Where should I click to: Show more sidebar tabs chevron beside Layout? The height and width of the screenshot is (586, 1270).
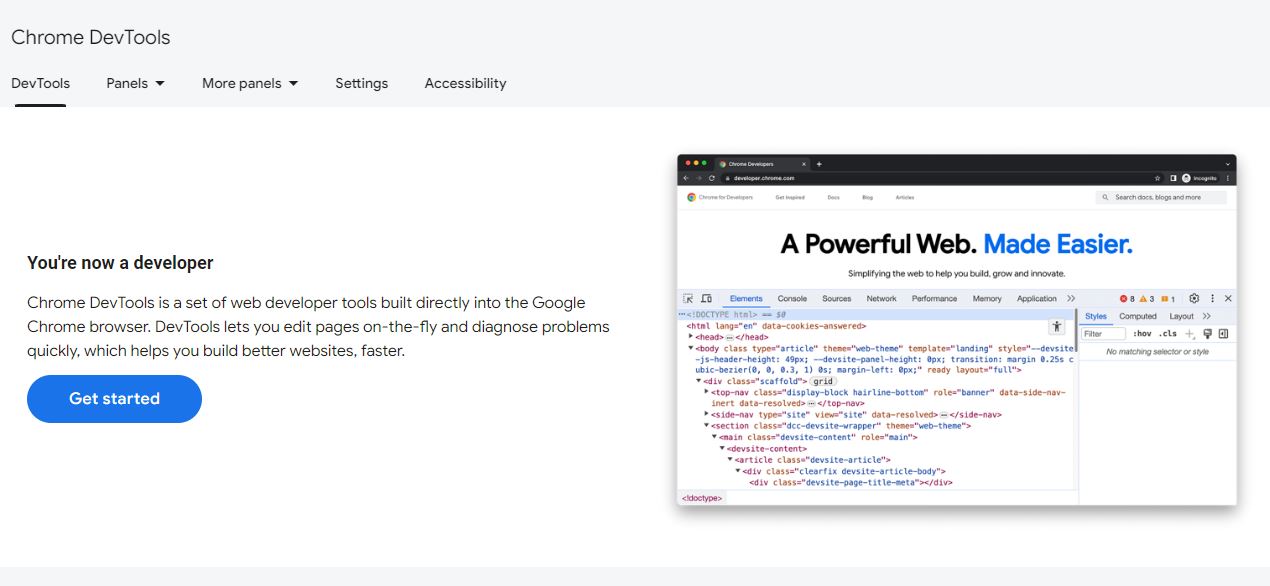tap(1207, 316)
